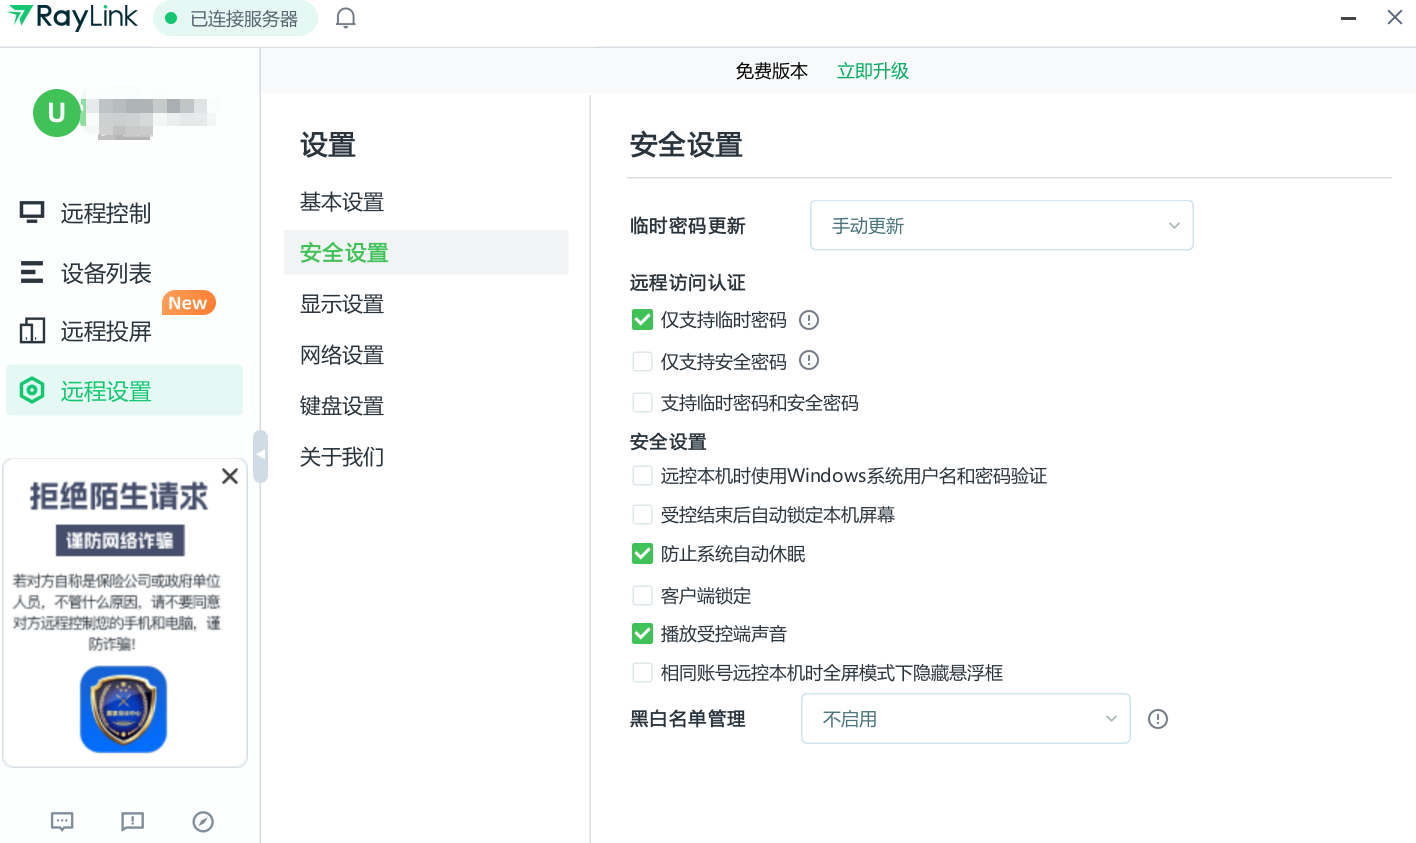Collapse the sidebar using the arrow handle
The width and height of the screenshot is (1416, 843).
coord(261,456)
